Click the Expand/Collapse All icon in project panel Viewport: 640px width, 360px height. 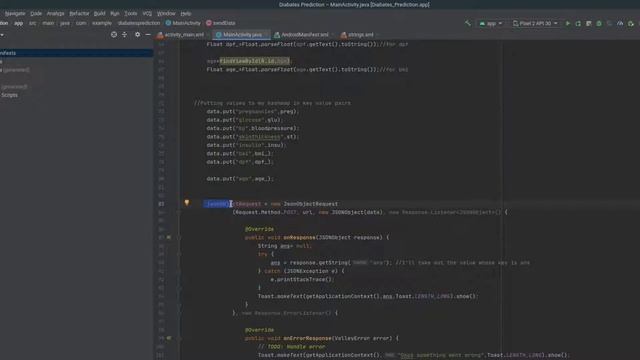pyautogui.click(x=124, y=35)
